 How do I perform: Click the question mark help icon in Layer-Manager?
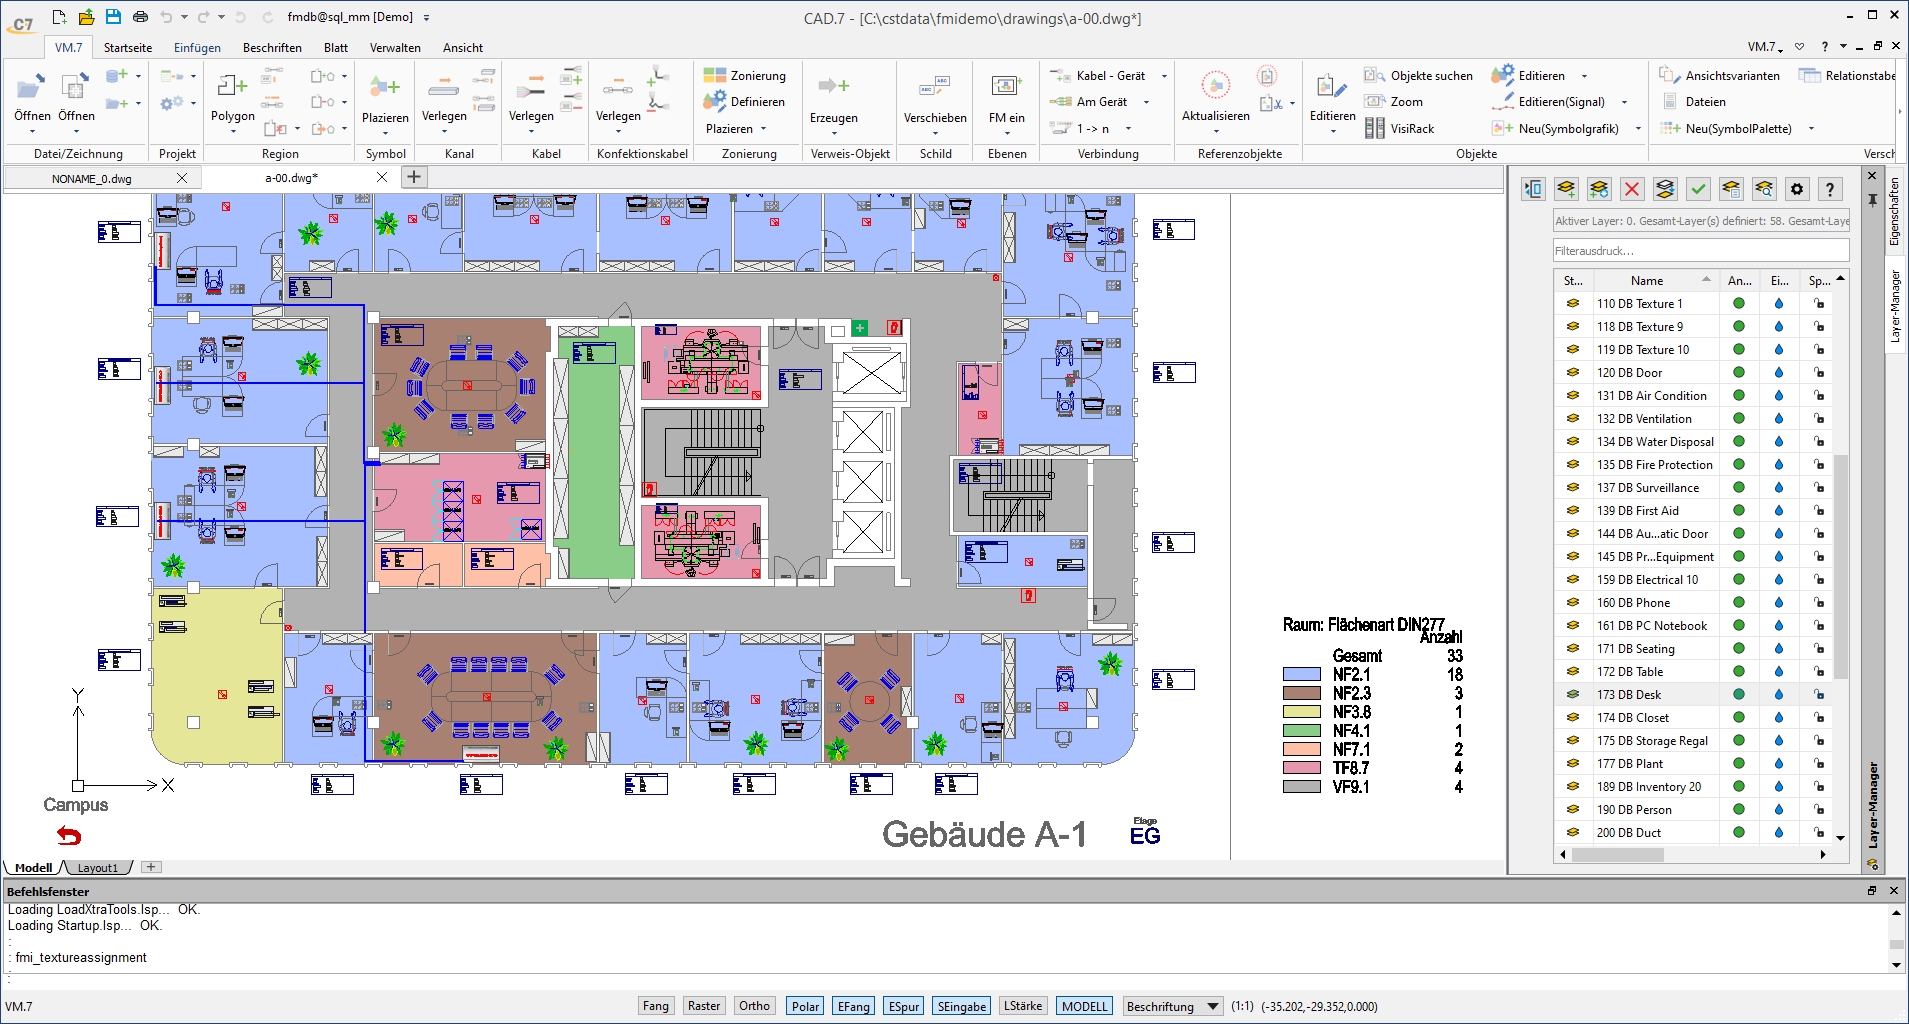pos(1830,189)
